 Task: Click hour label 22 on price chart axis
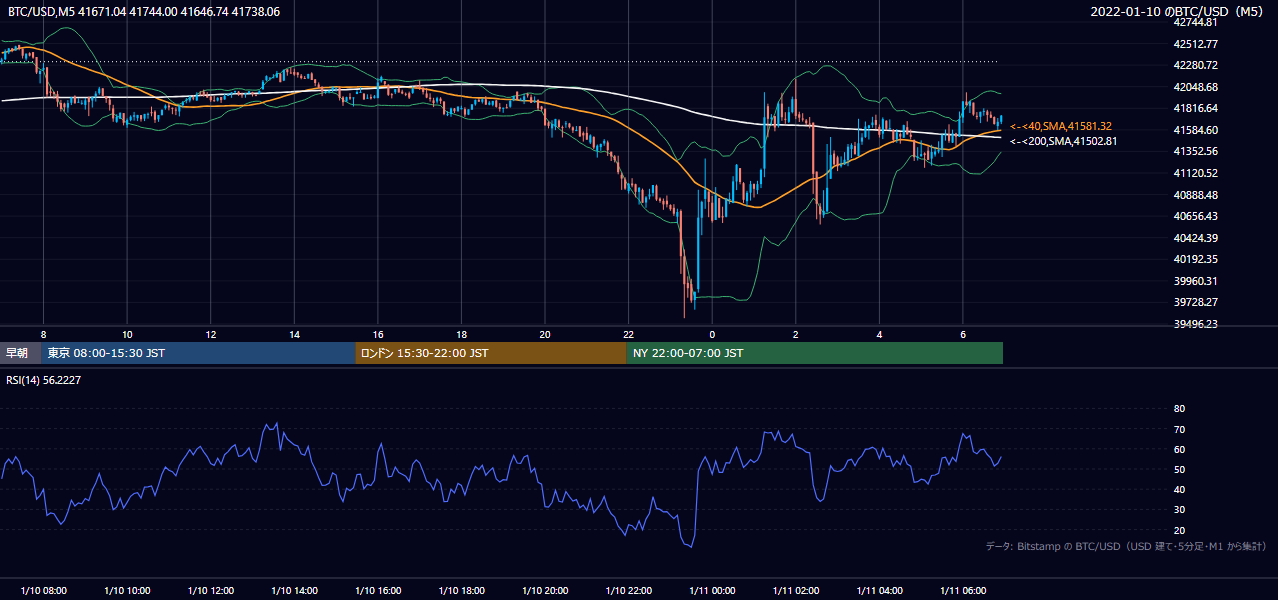628,334
